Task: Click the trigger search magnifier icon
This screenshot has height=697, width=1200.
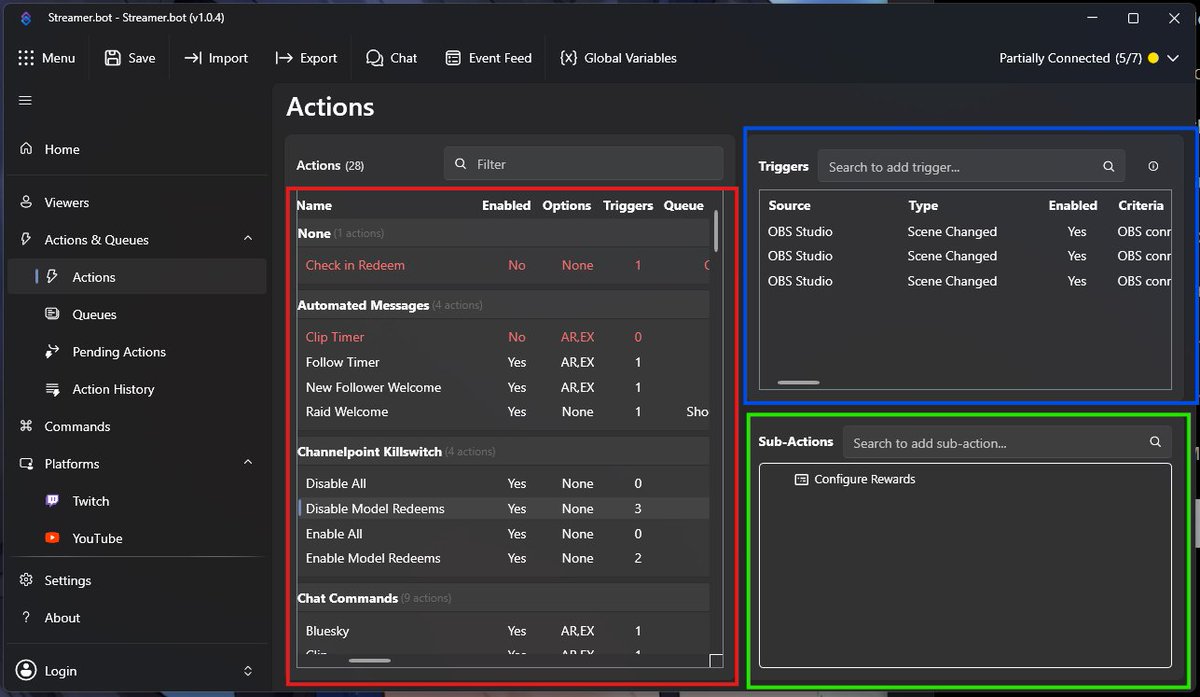Action: click(1108, 167)
